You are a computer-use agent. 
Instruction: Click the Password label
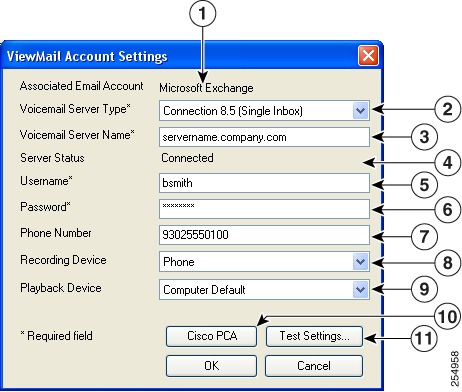click(45, 207)
